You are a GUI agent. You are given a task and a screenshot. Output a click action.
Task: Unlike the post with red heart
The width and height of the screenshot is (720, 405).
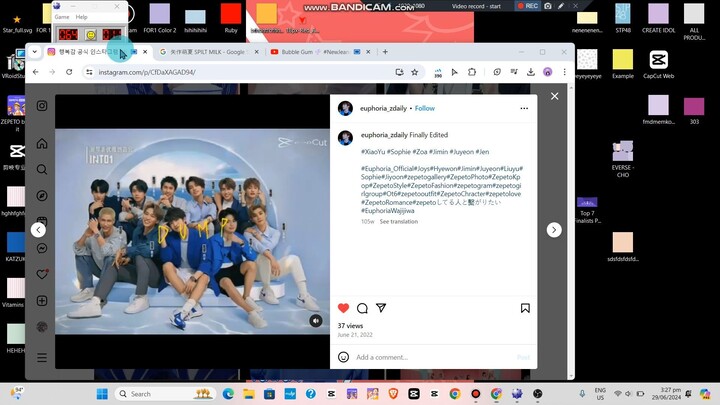tap(343, 308)
